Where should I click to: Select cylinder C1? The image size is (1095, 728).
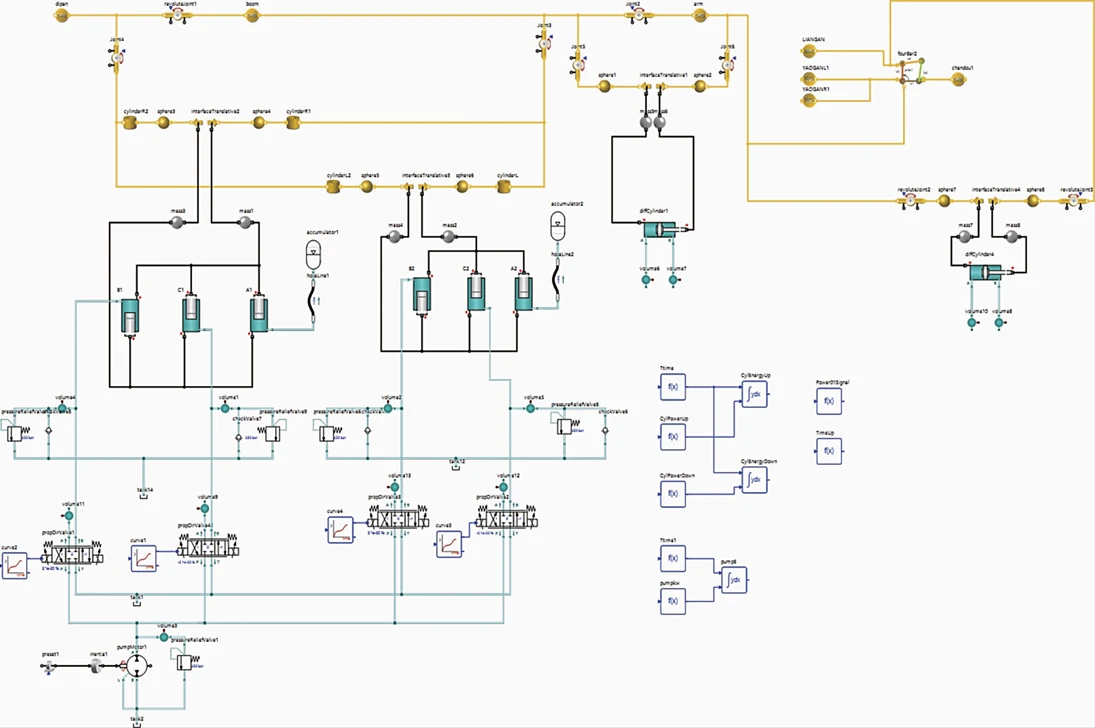coord(191,314)
